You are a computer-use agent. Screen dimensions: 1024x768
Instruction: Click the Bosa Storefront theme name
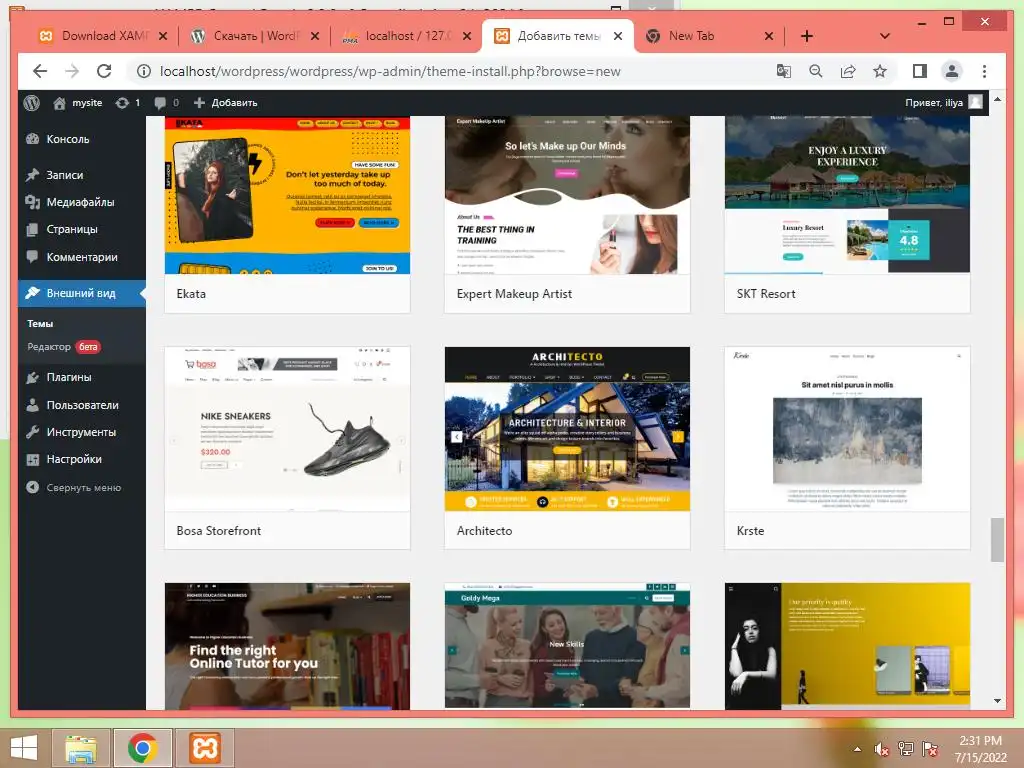point(219,531)
